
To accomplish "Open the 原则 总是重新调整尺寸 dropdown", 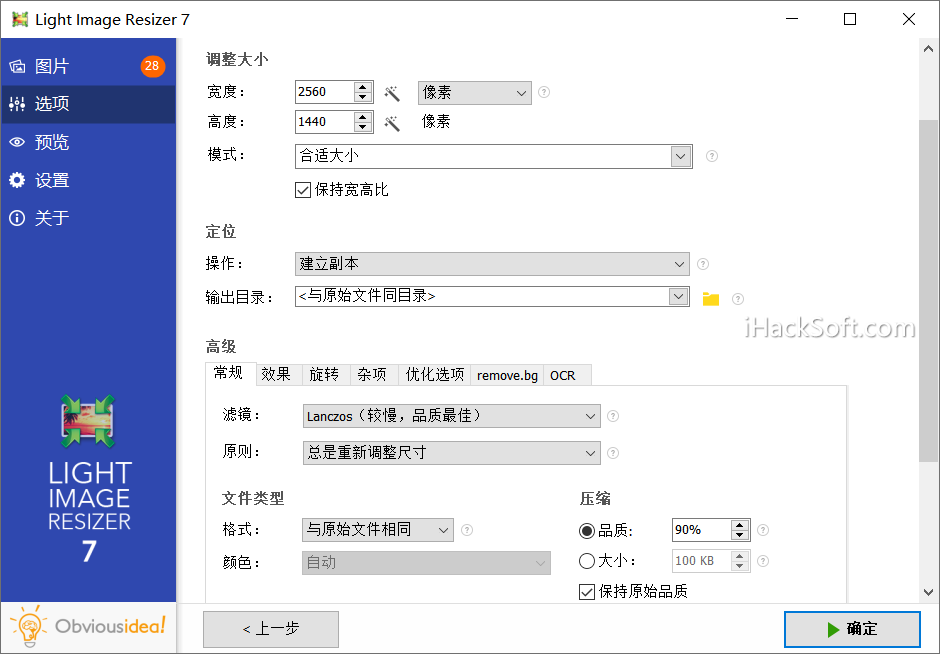I will coord(451,453).
